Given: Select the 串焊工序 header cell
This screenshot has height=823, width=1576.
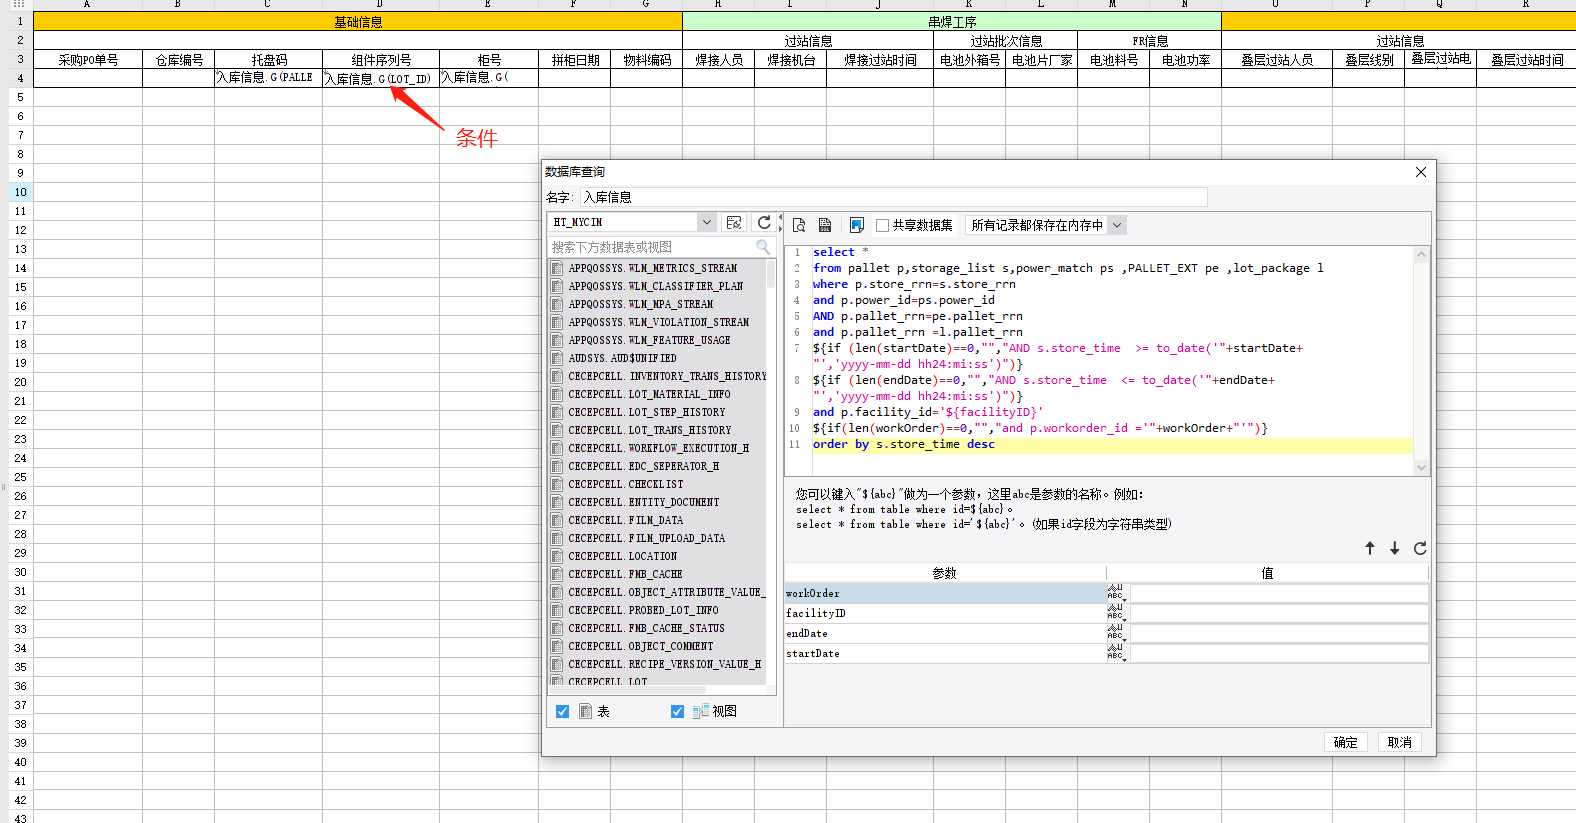Looking at the screenshot, I should [x=952, y=21].
